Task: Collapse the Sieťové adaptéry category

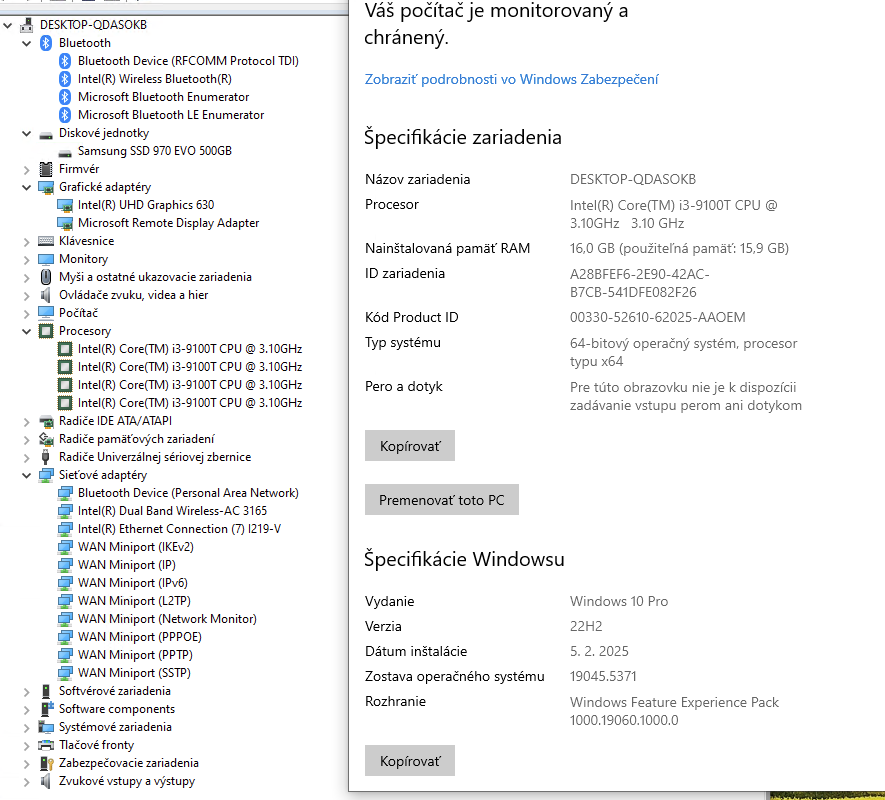Action: tap(27, 475)
